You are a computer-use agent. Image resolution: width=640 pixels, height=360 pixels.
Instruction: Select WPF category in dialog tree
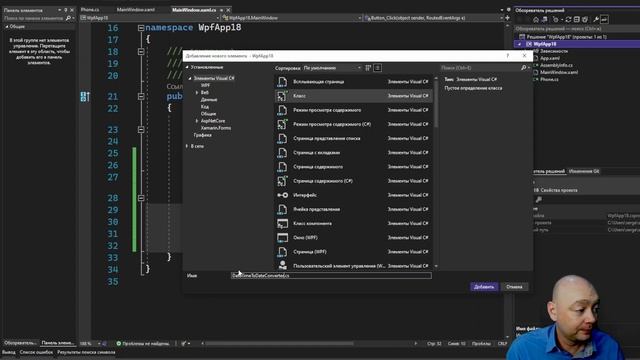point(205,85)
